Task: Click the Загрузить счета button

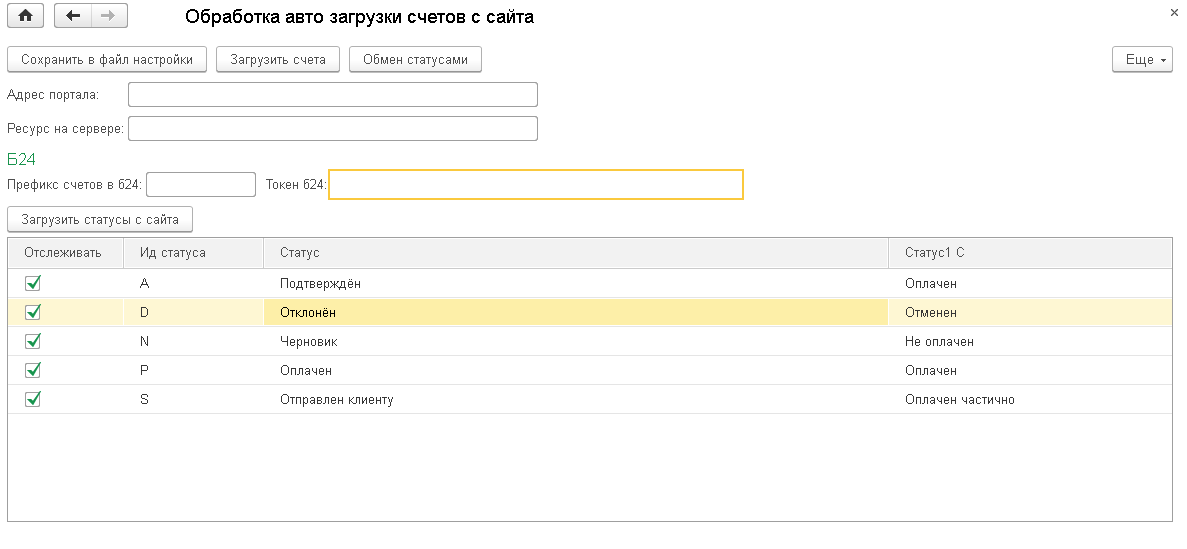Action: (278, 60)
